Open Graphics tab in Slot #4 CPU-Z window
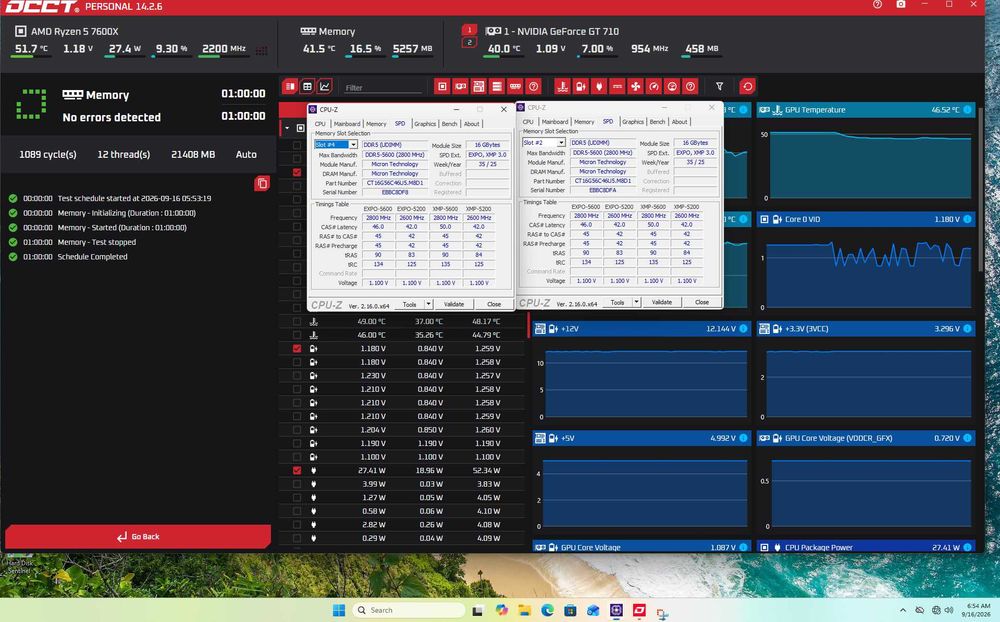 click(425, 124)
